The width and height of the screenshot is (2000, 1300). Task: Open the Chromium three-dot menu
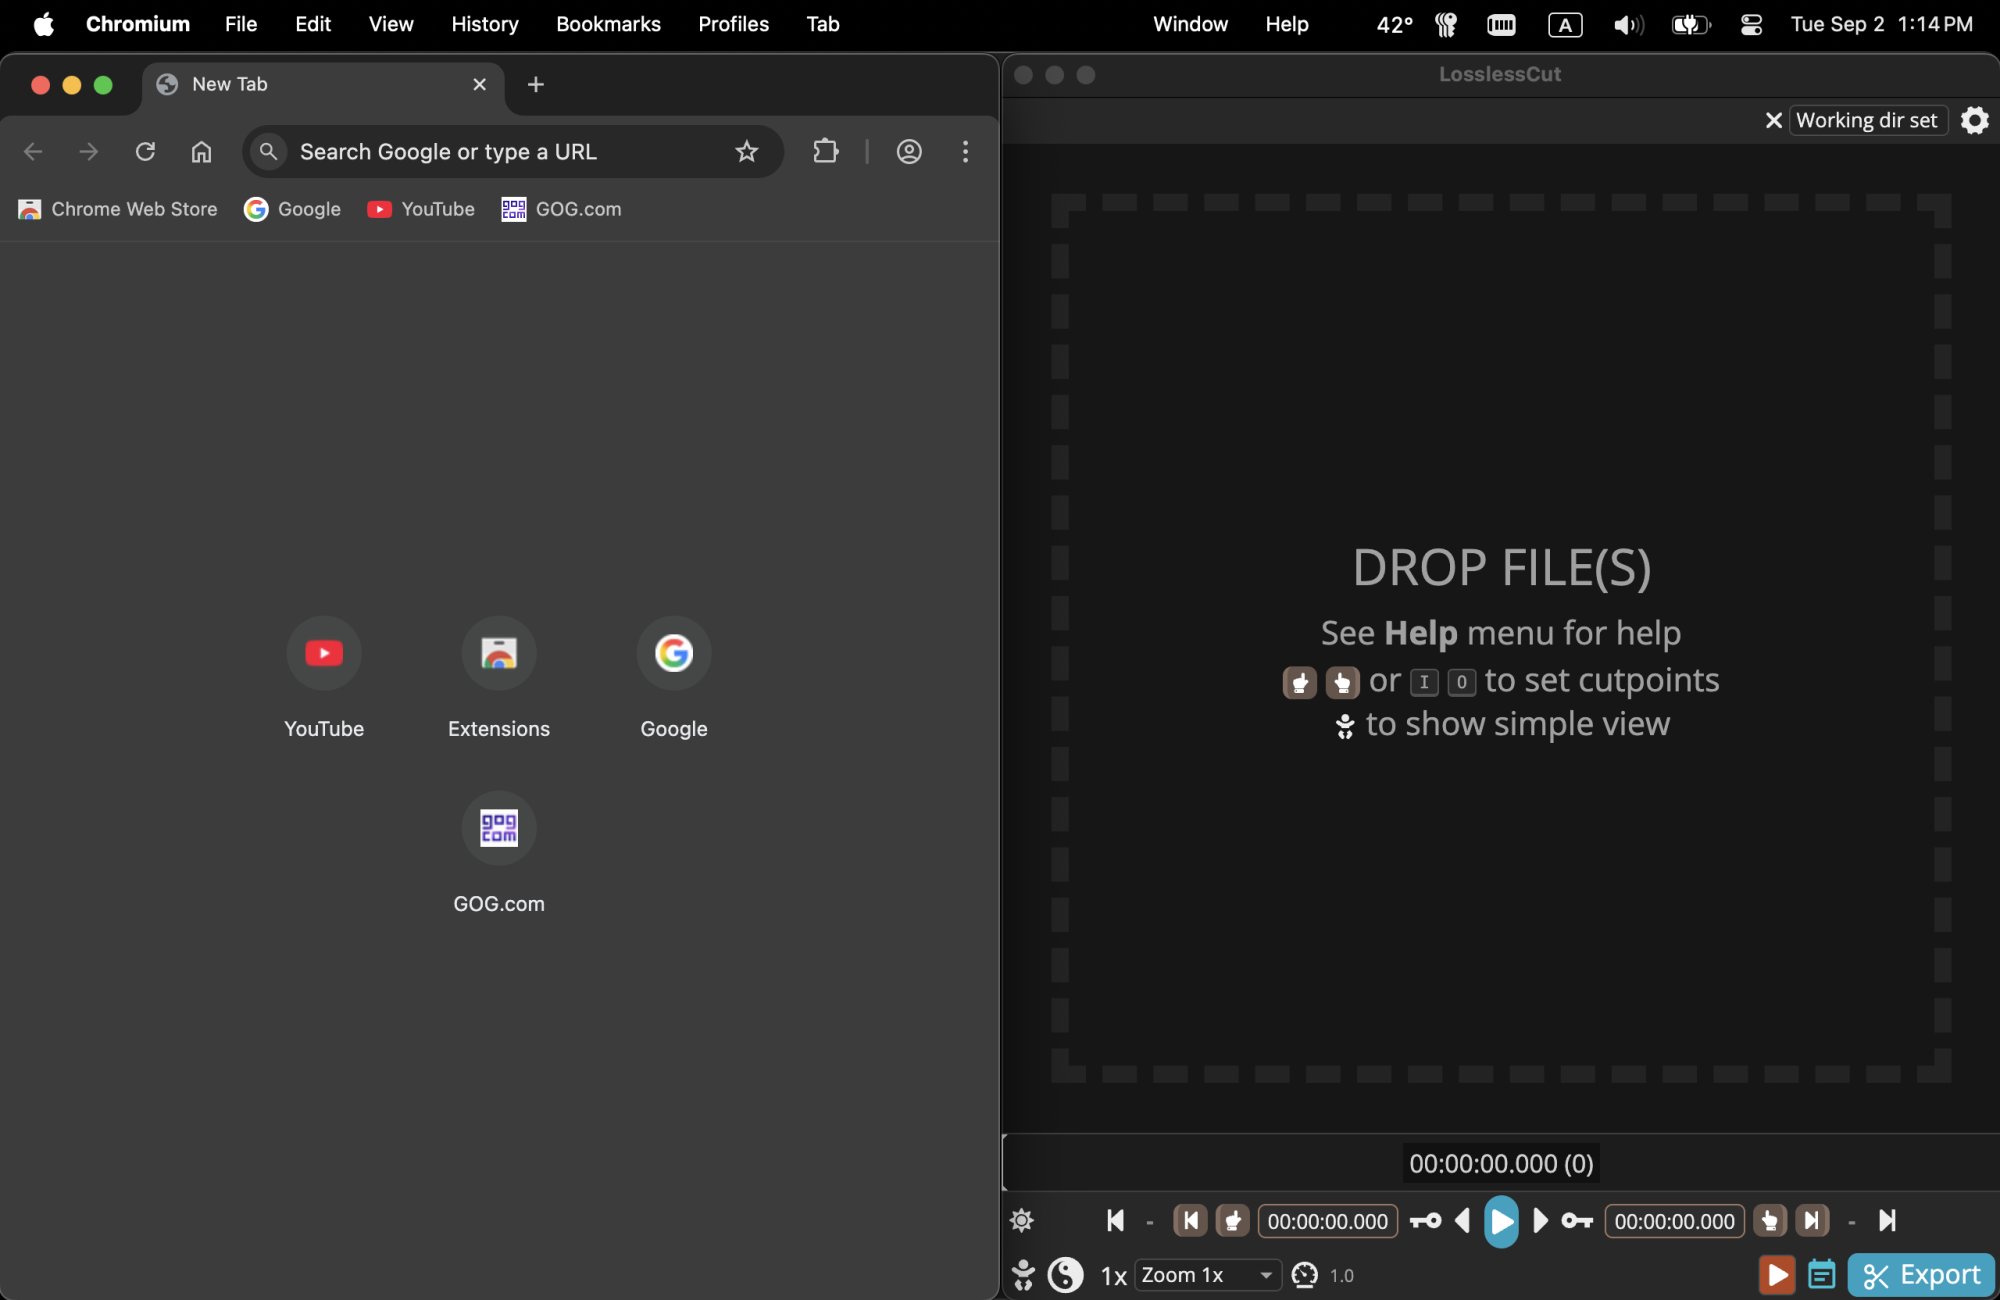coord(965,151)
